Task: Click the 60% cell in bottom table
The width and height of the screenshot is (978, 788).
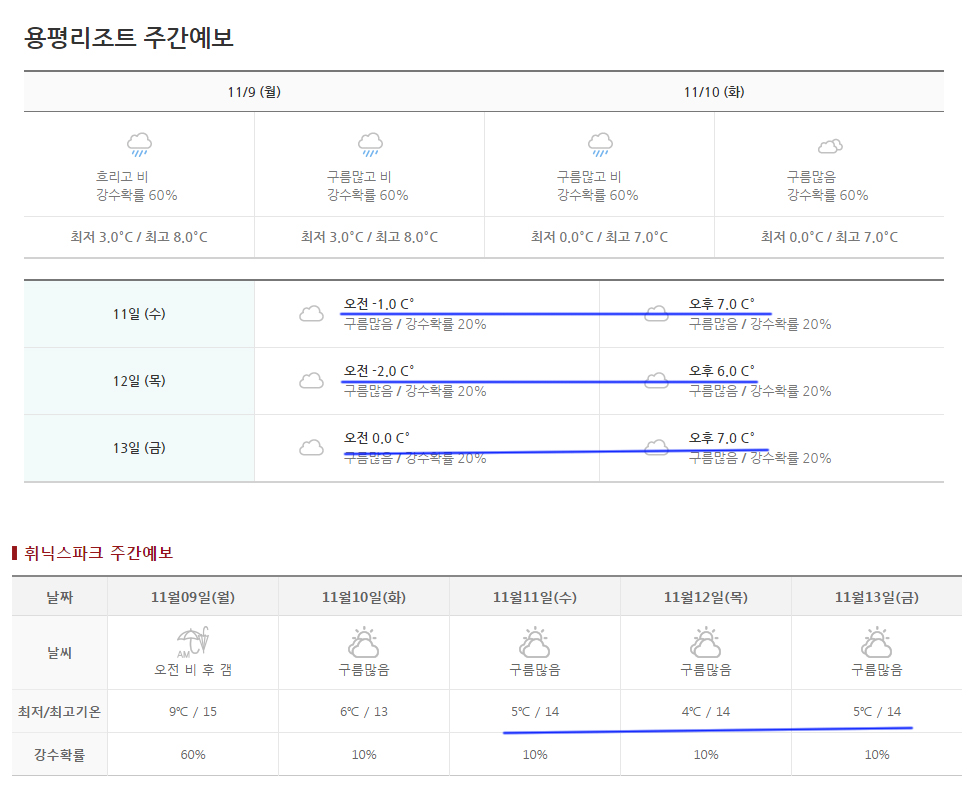Action: 193,754
